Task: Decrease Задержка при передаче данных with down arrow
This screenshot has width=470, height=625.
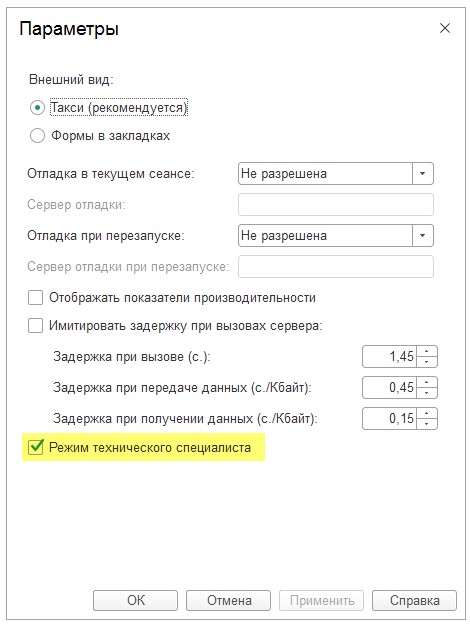Action: (x=427, y=393)
